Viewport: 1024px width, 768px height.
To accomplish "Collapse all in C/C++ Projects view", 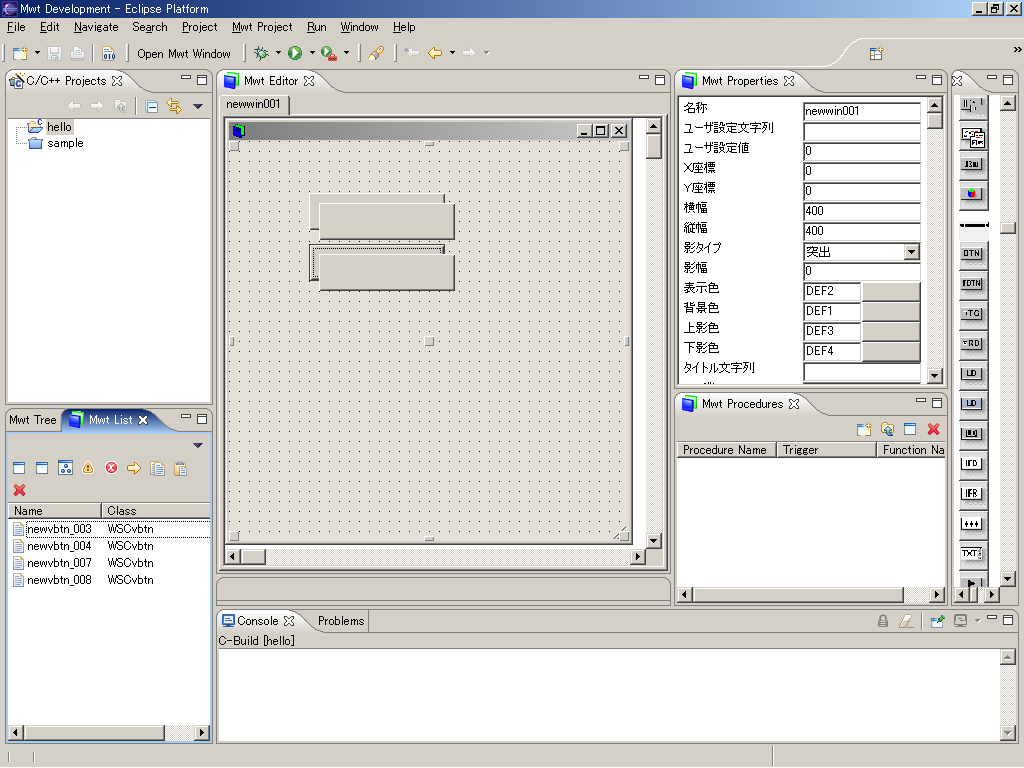I will point(152,106).
